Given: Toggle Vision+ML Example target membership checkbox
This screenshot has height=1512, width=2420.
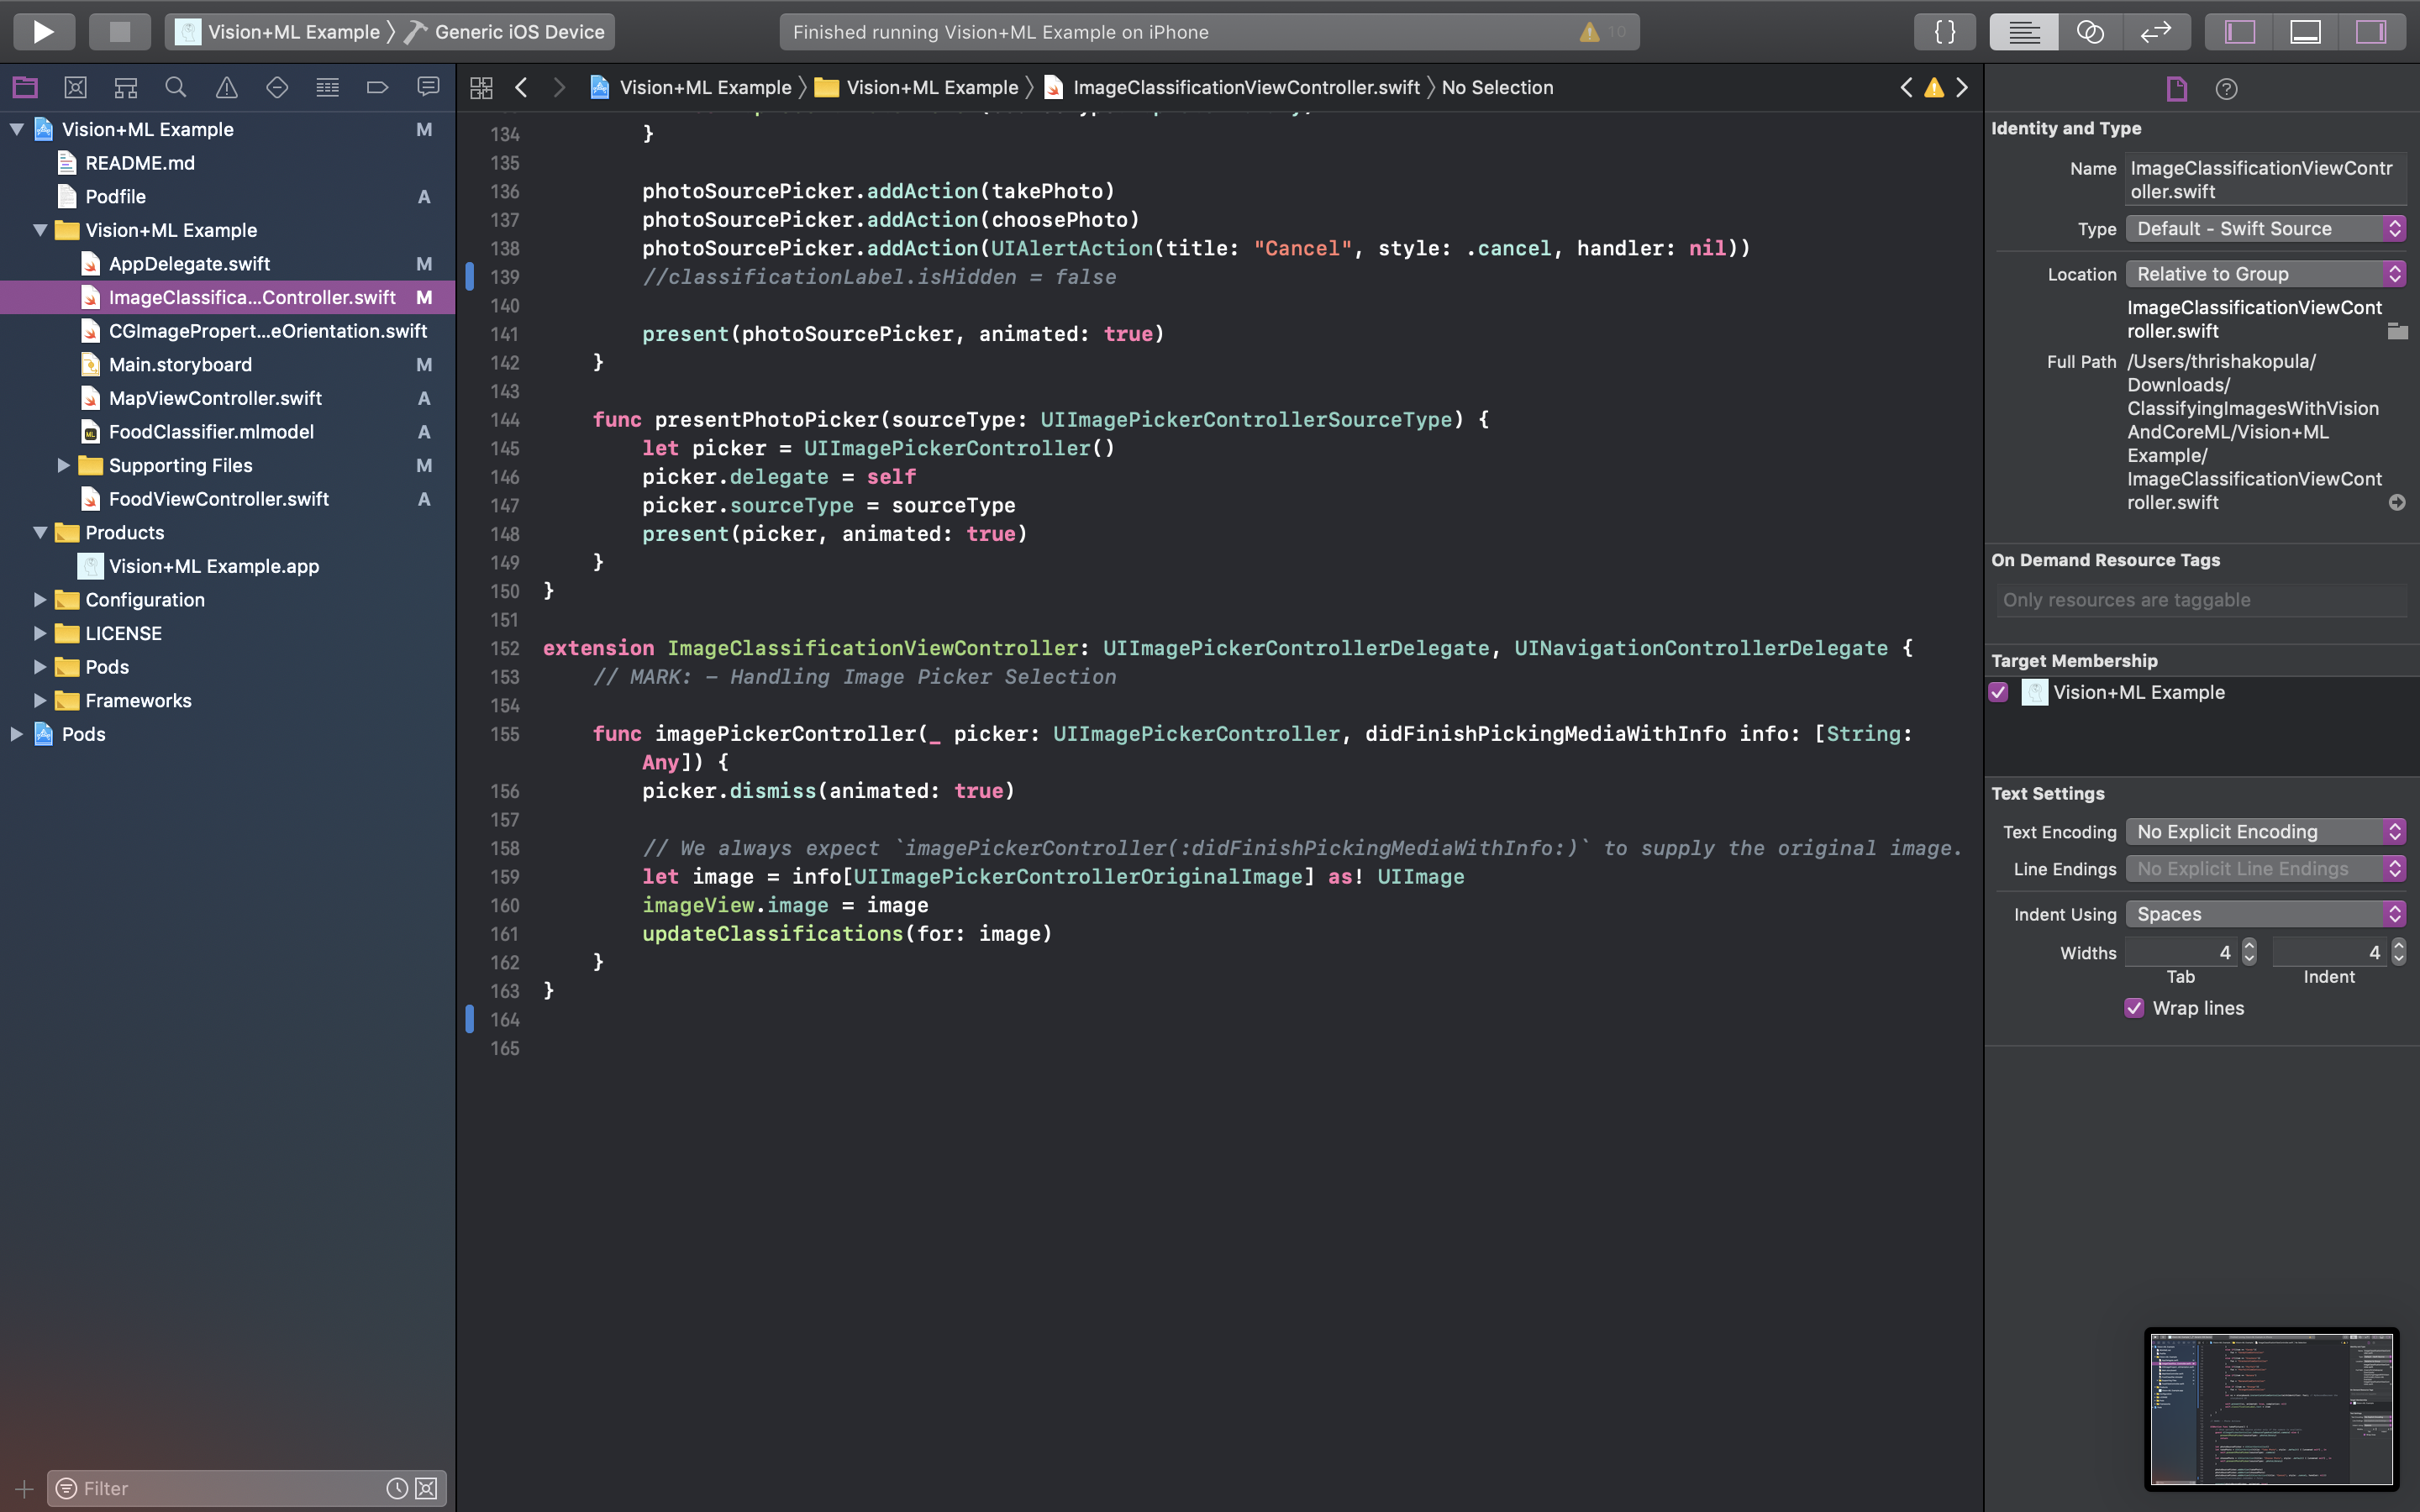Looking at the screenshot, I should (x=1999, y=692).
